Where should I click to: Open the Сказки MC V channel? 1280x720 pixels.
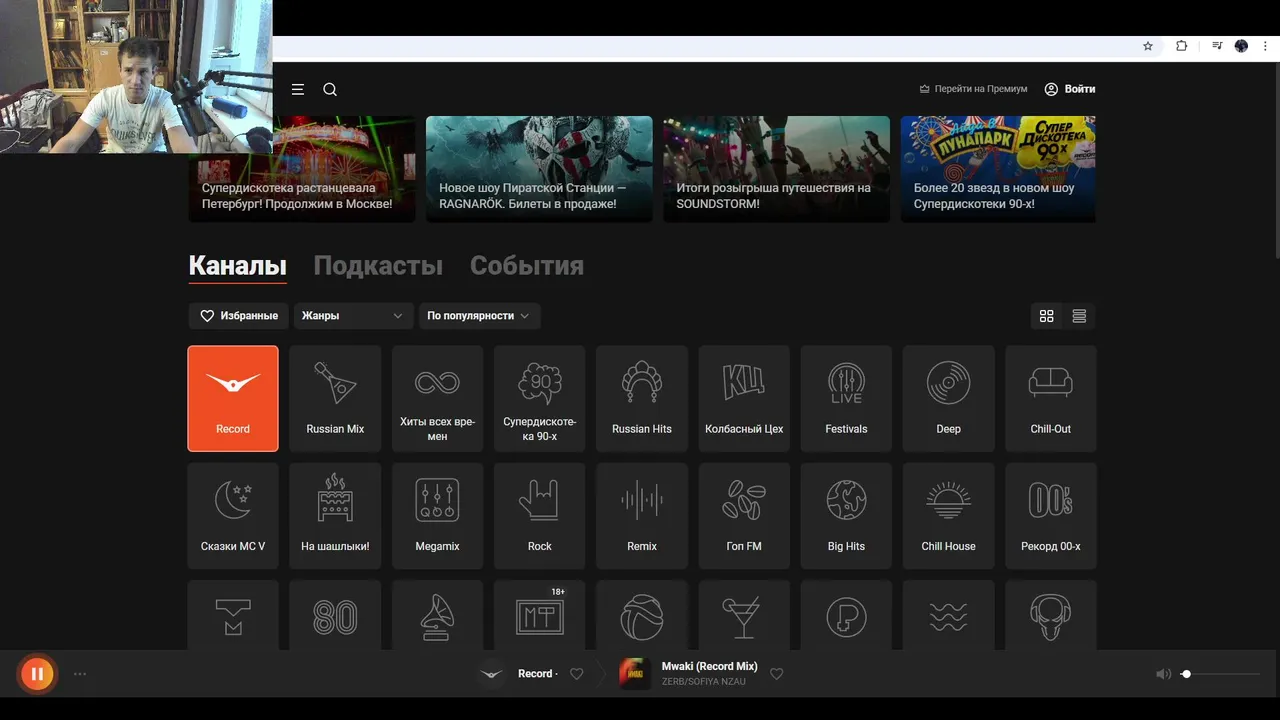(x=233, y=516)
